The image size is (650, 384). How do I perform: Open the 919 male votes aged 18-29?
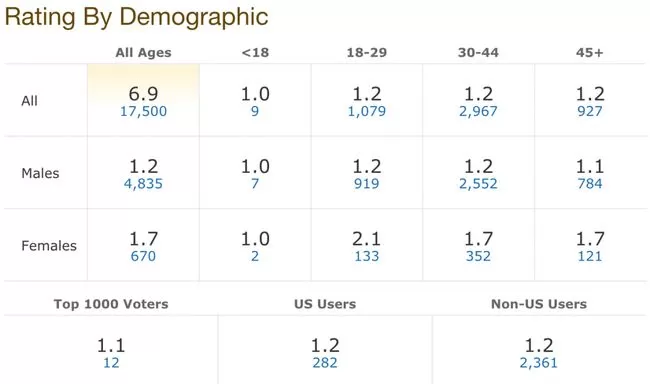point(367,184)
